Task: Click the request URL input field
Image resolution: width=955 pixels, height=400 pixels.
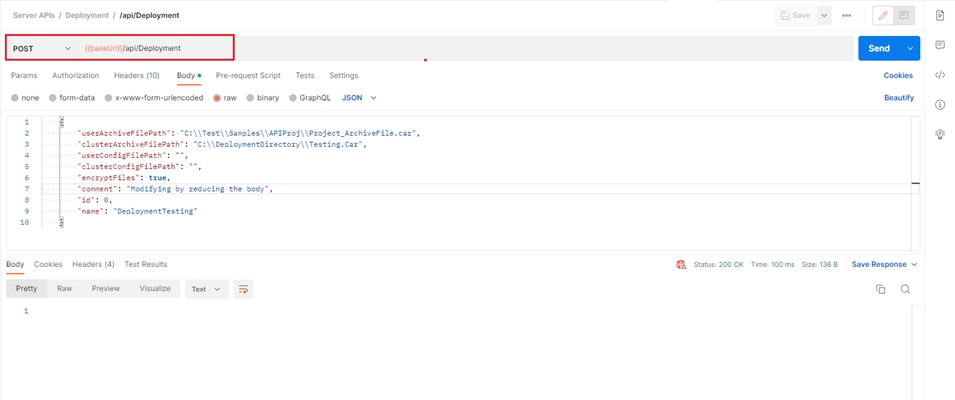Action: coord(465,48)
